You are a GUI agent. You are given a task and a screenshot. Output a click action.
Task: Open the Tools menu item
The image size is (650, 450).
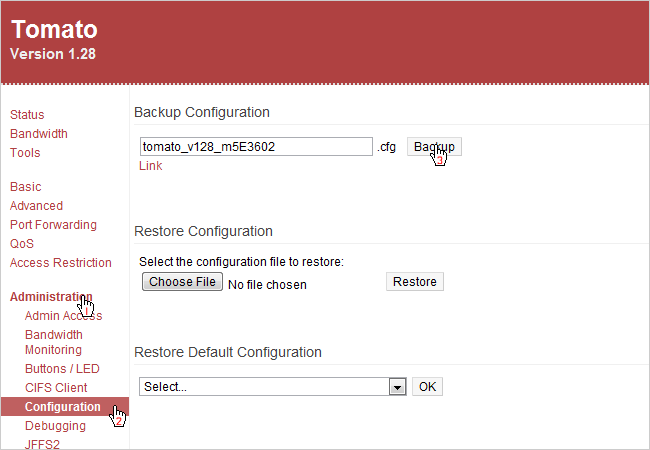click(x=25, y=153)
